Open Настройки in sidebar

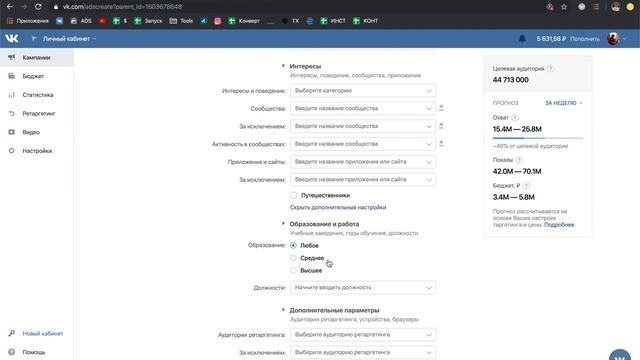click(37, 151)
